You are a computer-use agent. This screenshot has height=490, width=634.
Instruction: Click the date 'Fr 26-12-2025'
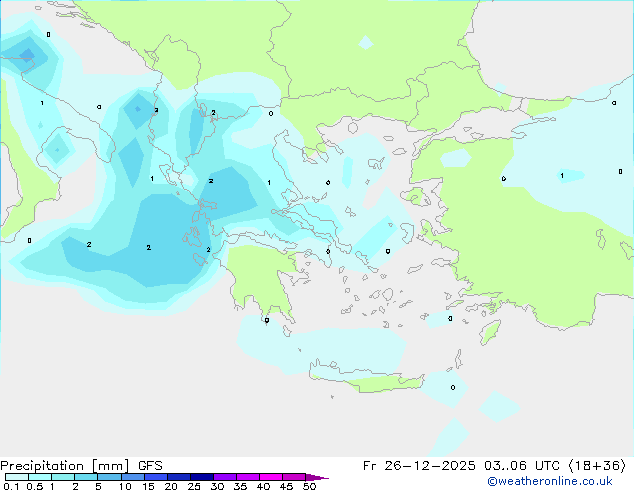(x=419, y=466)
